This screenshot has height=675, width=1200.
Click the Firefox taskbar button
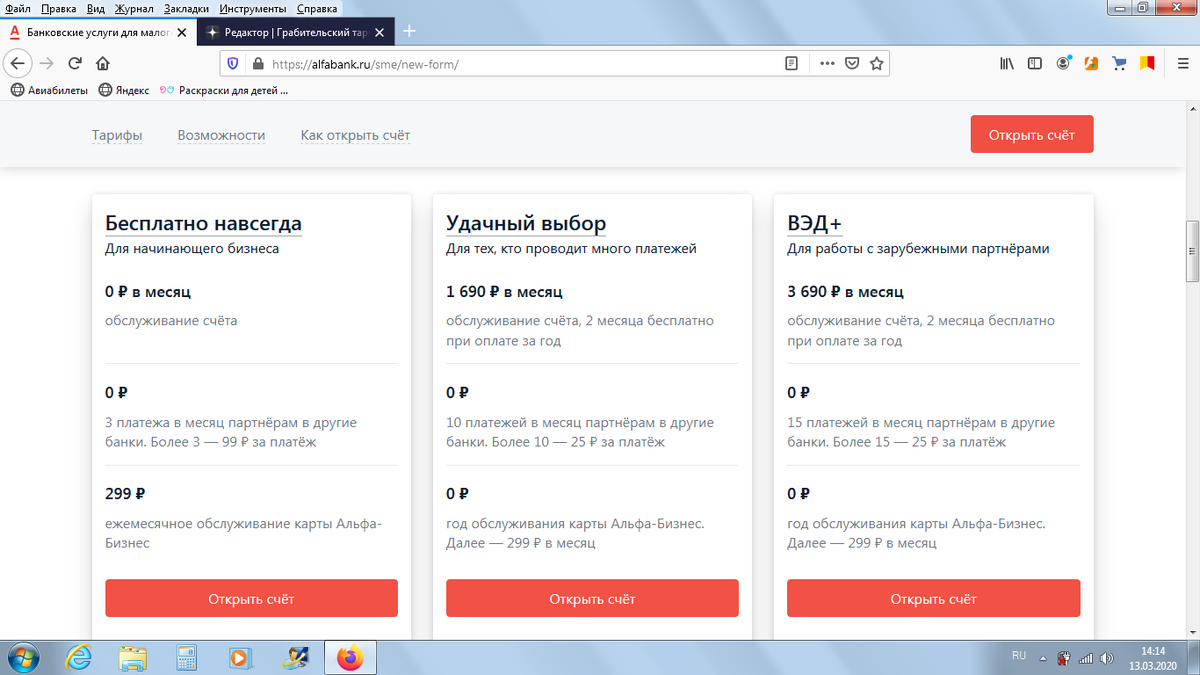coord(350,658)
